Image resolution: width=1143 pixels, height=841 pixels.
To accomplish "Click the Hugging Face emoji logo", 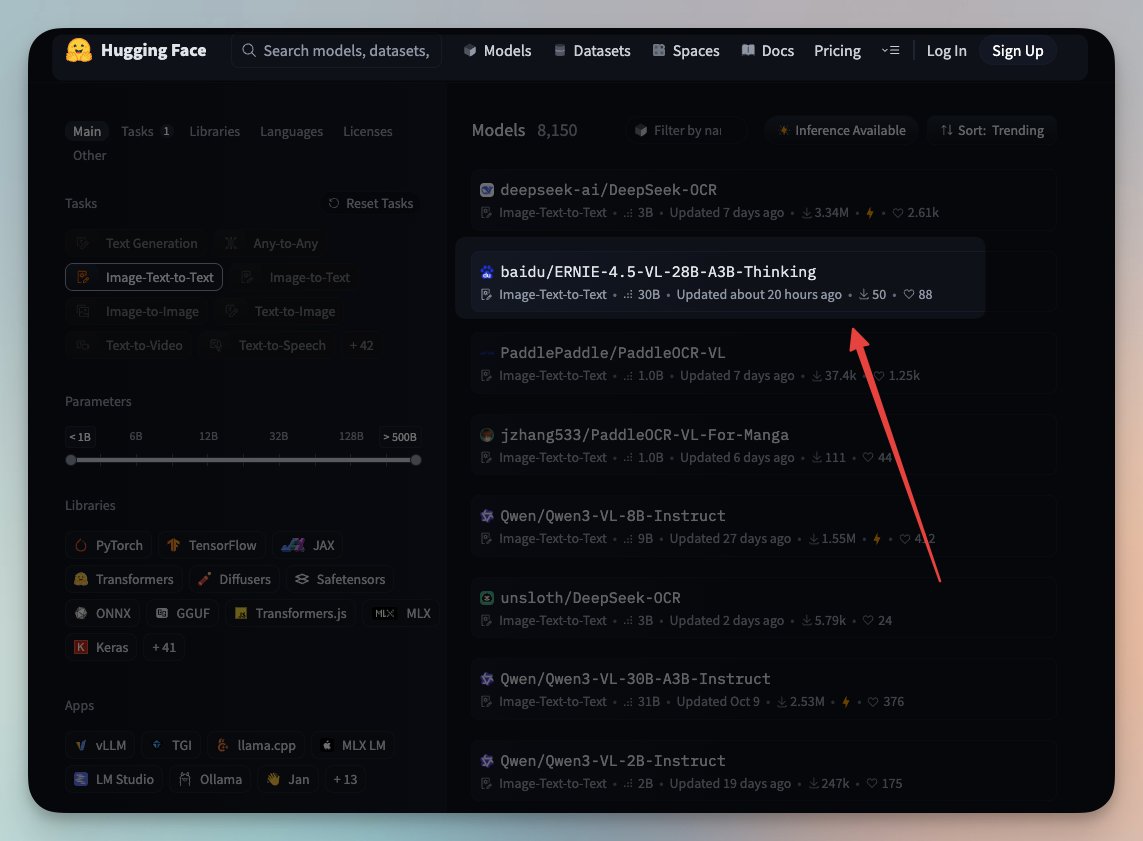I will [x=79, y=50].
